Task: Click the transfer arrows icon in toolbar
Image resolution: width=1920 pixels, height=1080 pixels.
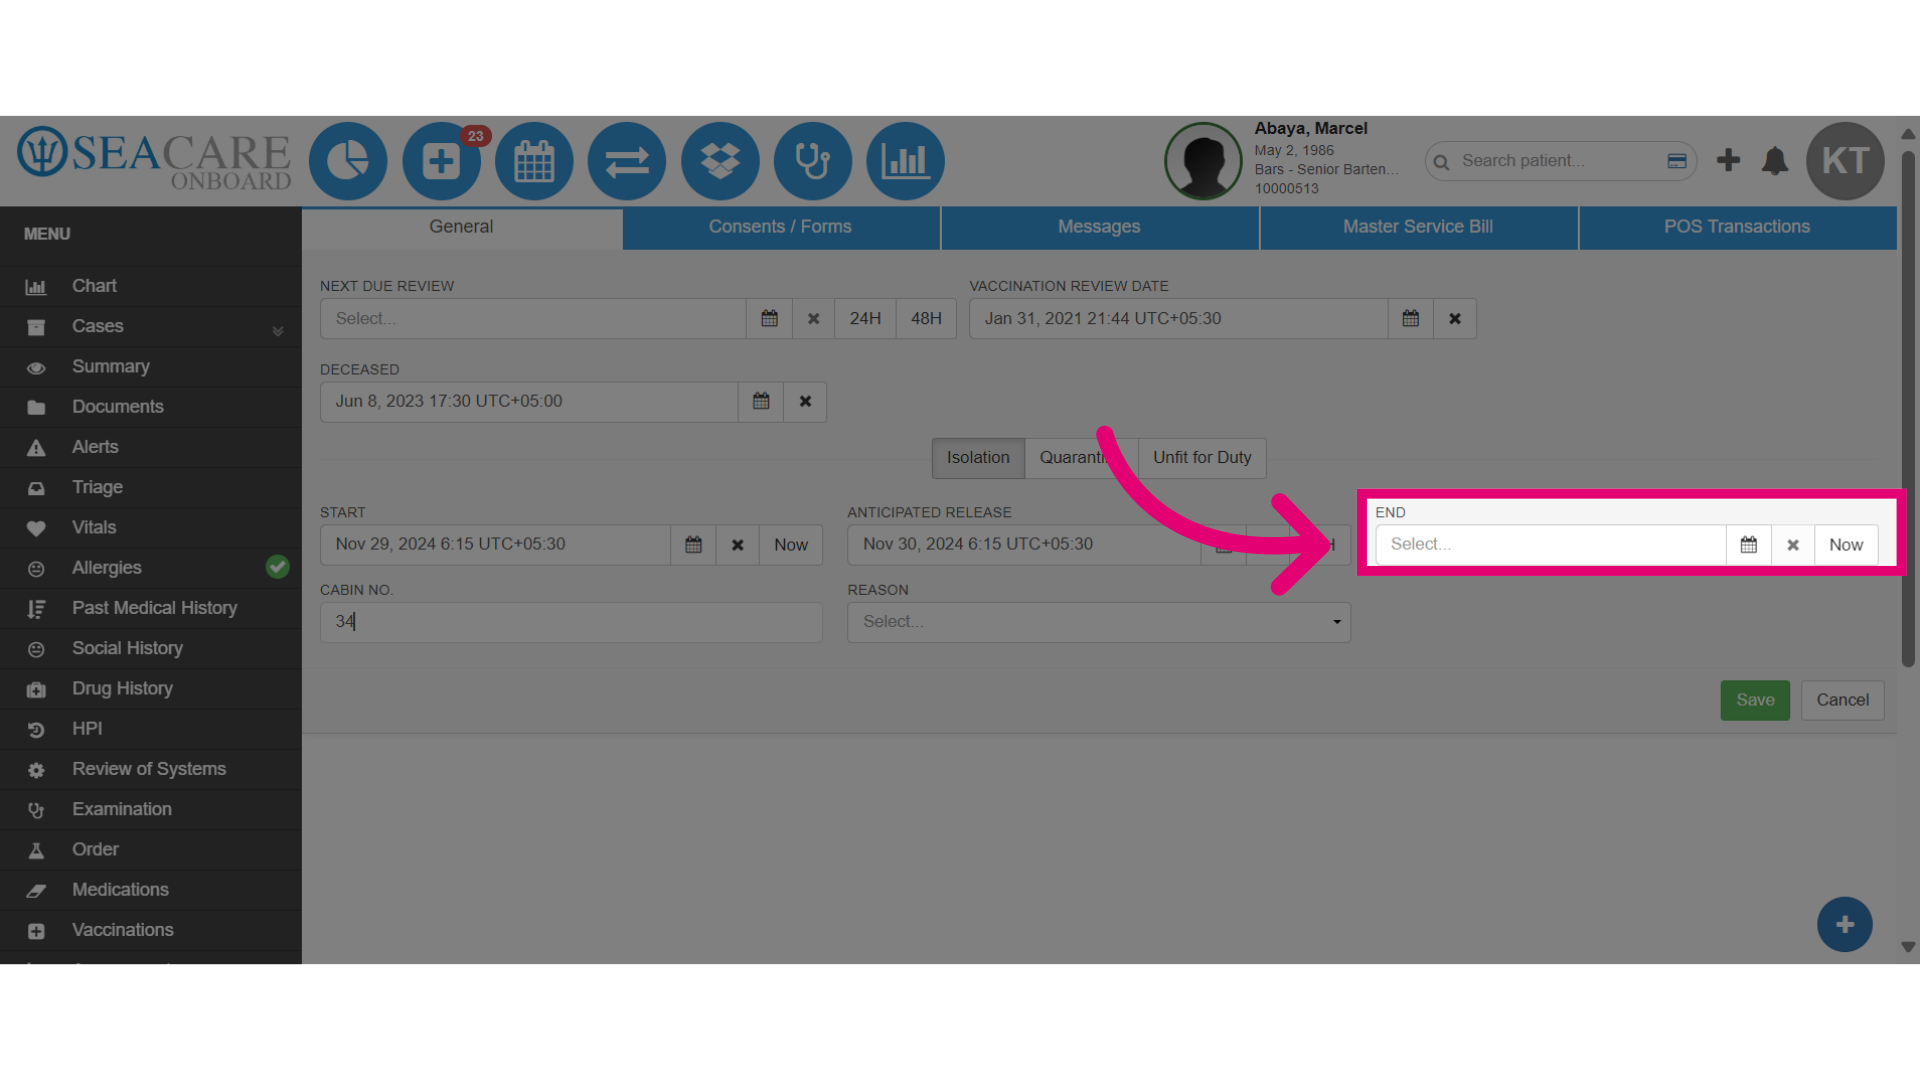Action: [627, 161]
